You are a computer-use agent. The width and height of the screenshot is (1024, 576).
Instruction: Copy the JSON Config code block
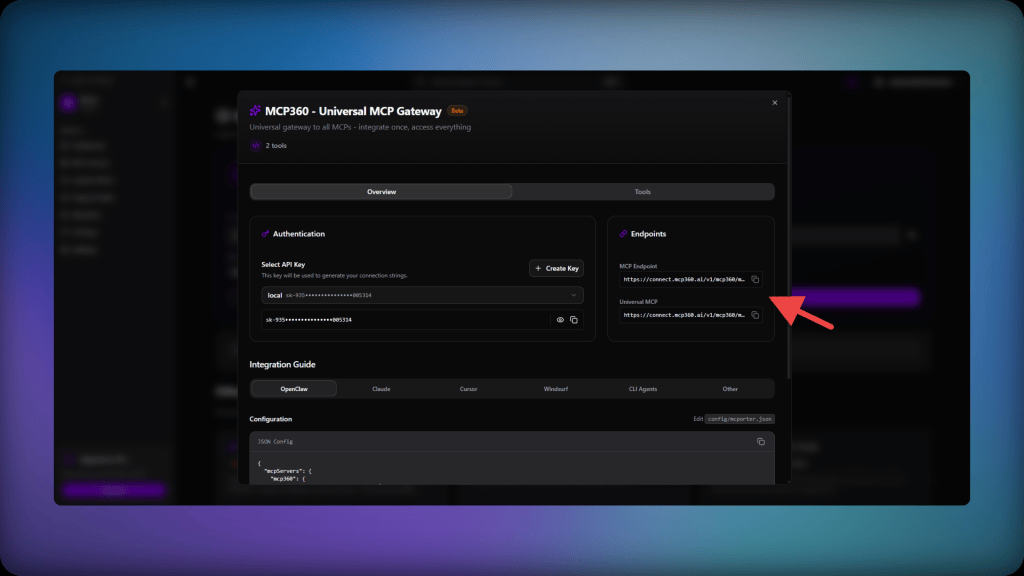pos(761,441)
